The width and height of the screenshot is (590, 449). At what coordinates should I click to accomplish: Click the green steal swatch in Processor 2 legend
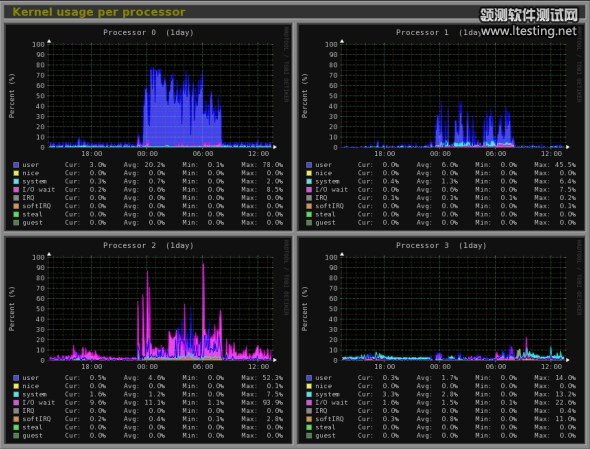tap(16, 428)
